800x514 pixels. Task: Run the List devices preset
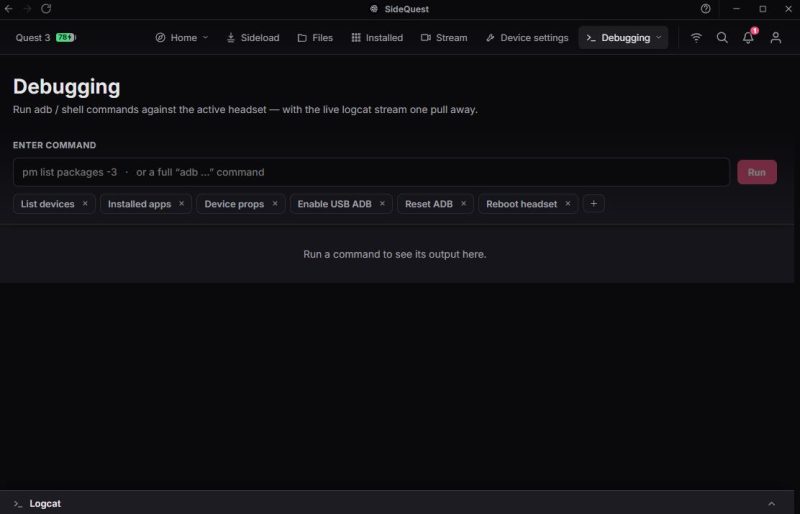click(x=47, y=204)
